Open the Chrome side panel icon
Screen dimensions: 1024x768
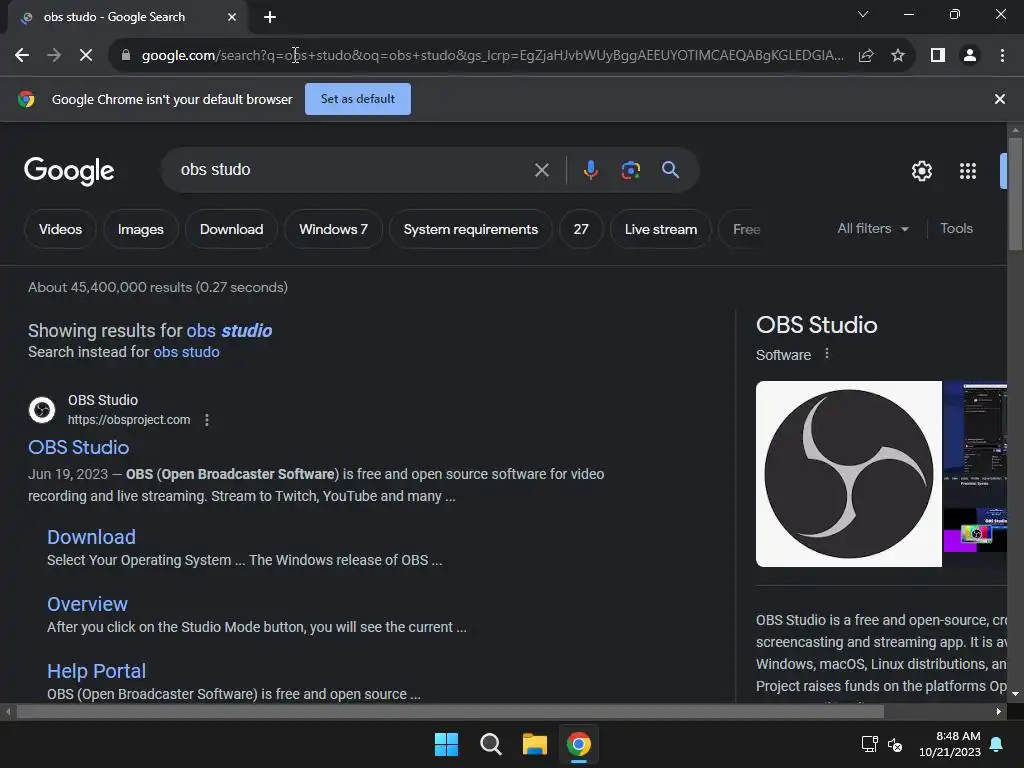coord(938,56)
